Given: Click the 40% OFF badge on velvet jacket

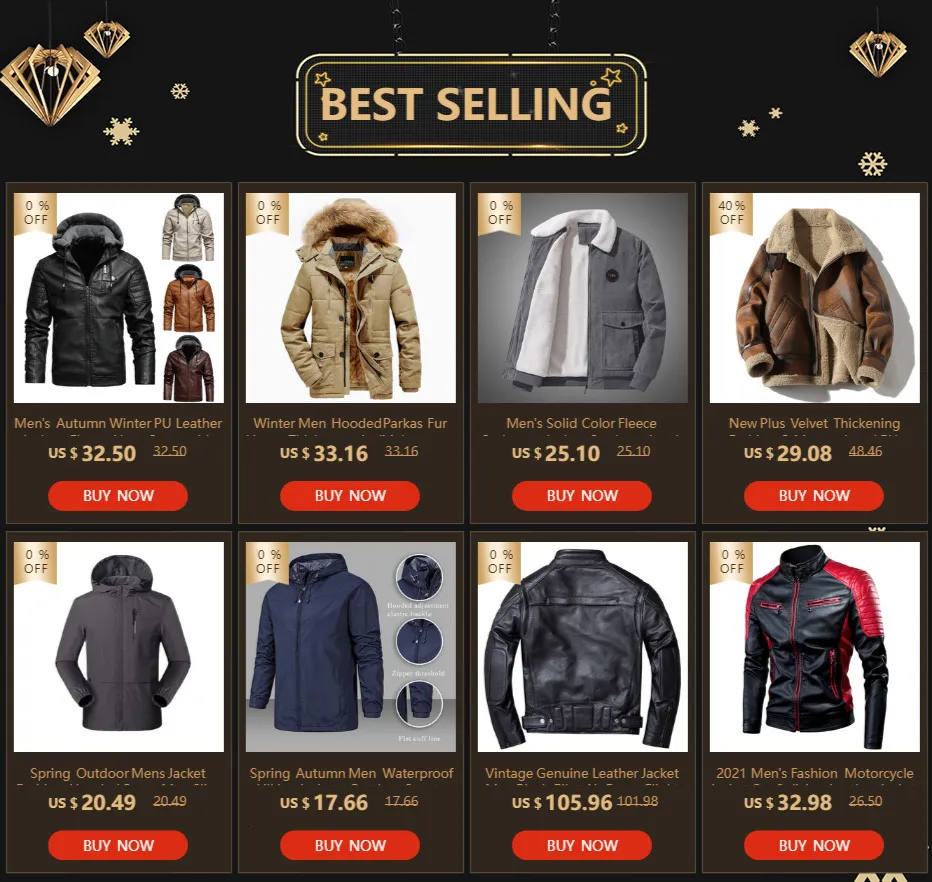Looking at the screenshot, I should tap(731, 213).
